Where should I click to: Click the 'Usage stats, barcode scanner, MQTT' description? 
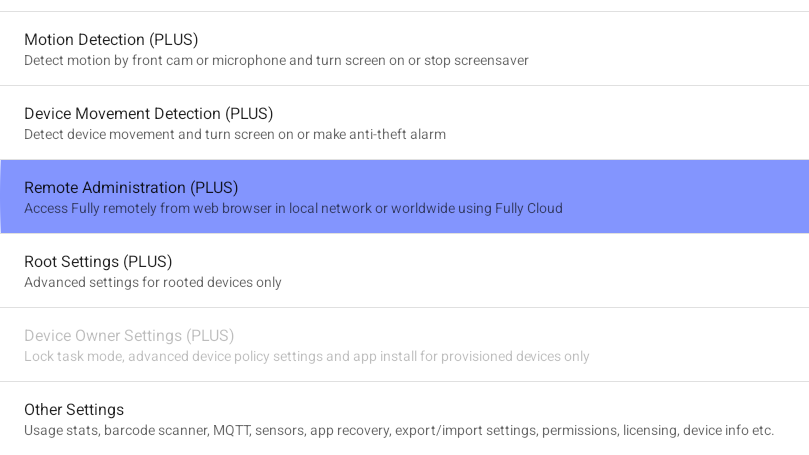[x=399, y=431]
